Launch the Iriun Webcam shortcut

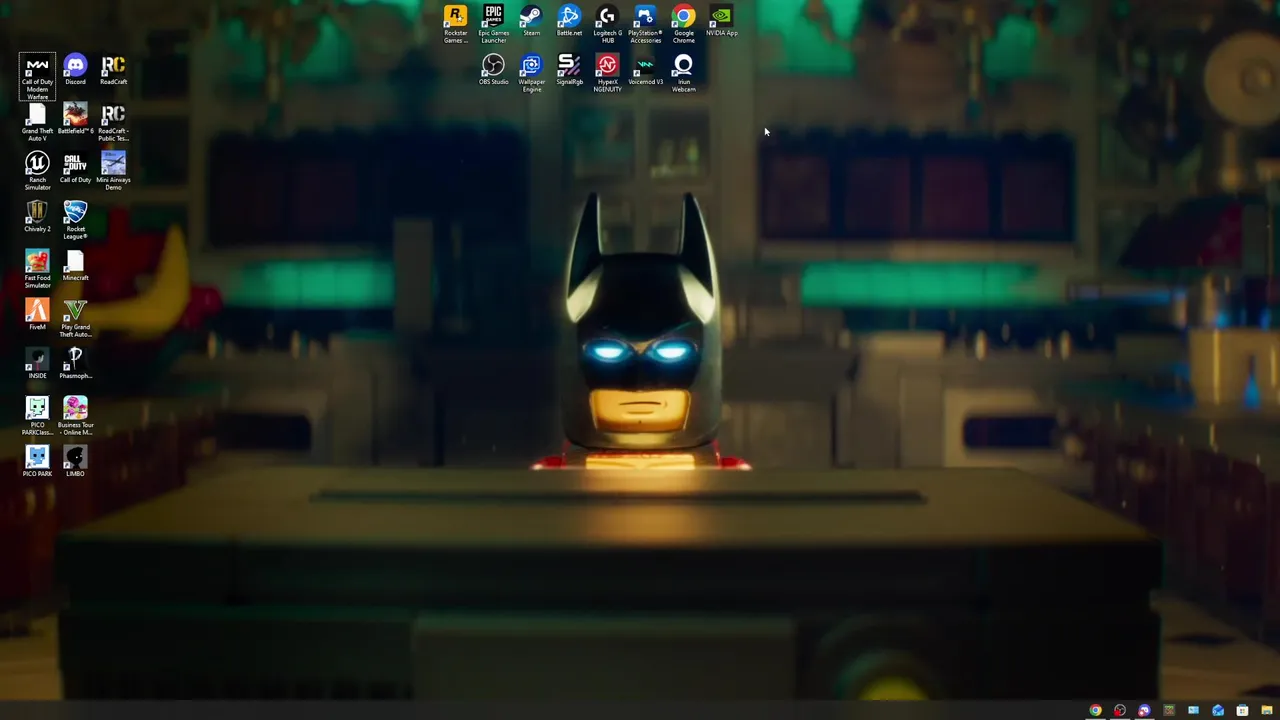(x=683, y=73)
